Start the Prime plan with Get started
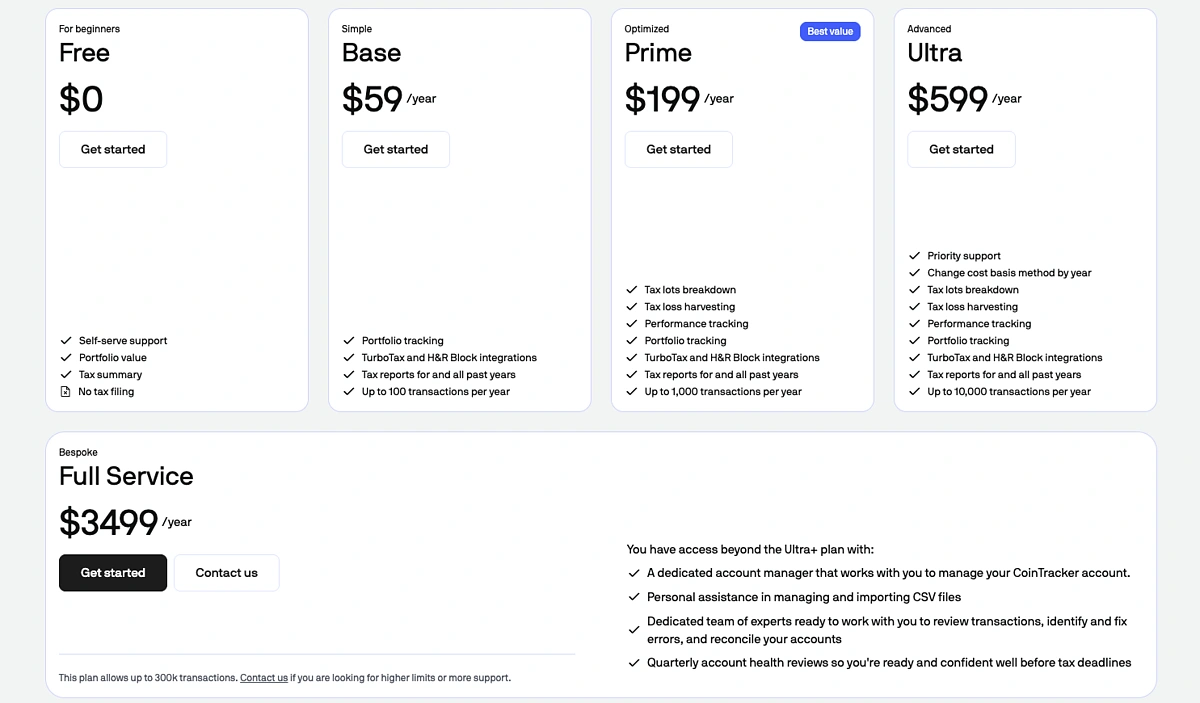 point(678,149)
